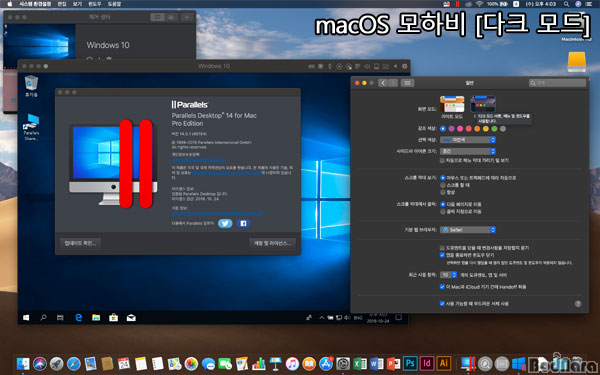Enable 자동으로 메뉴 막대 가리기 및 보기 checkbox

tap(442, 161)
